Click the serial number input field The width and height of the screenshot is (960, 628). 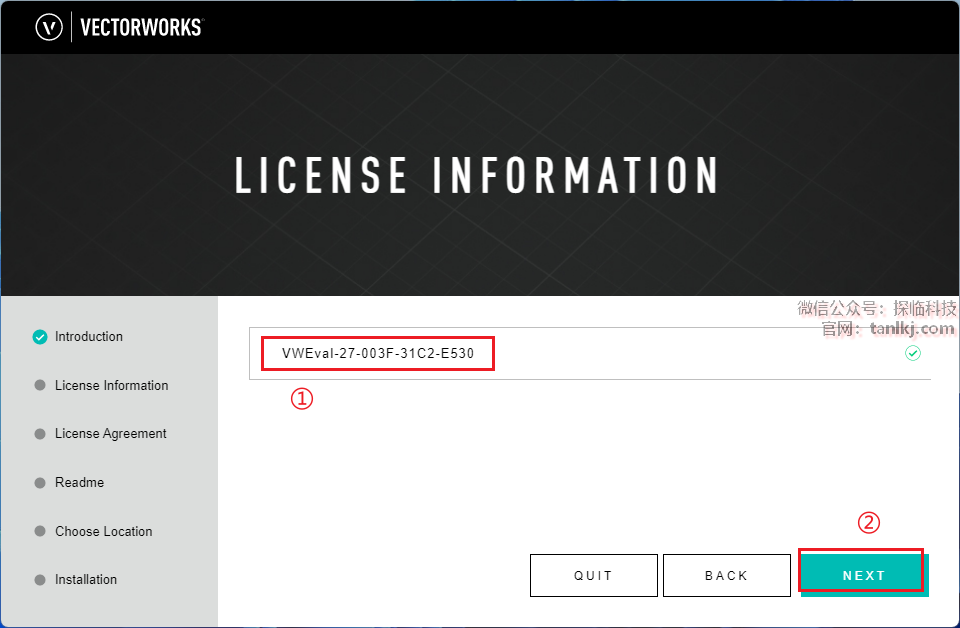[x=590, y=353]
